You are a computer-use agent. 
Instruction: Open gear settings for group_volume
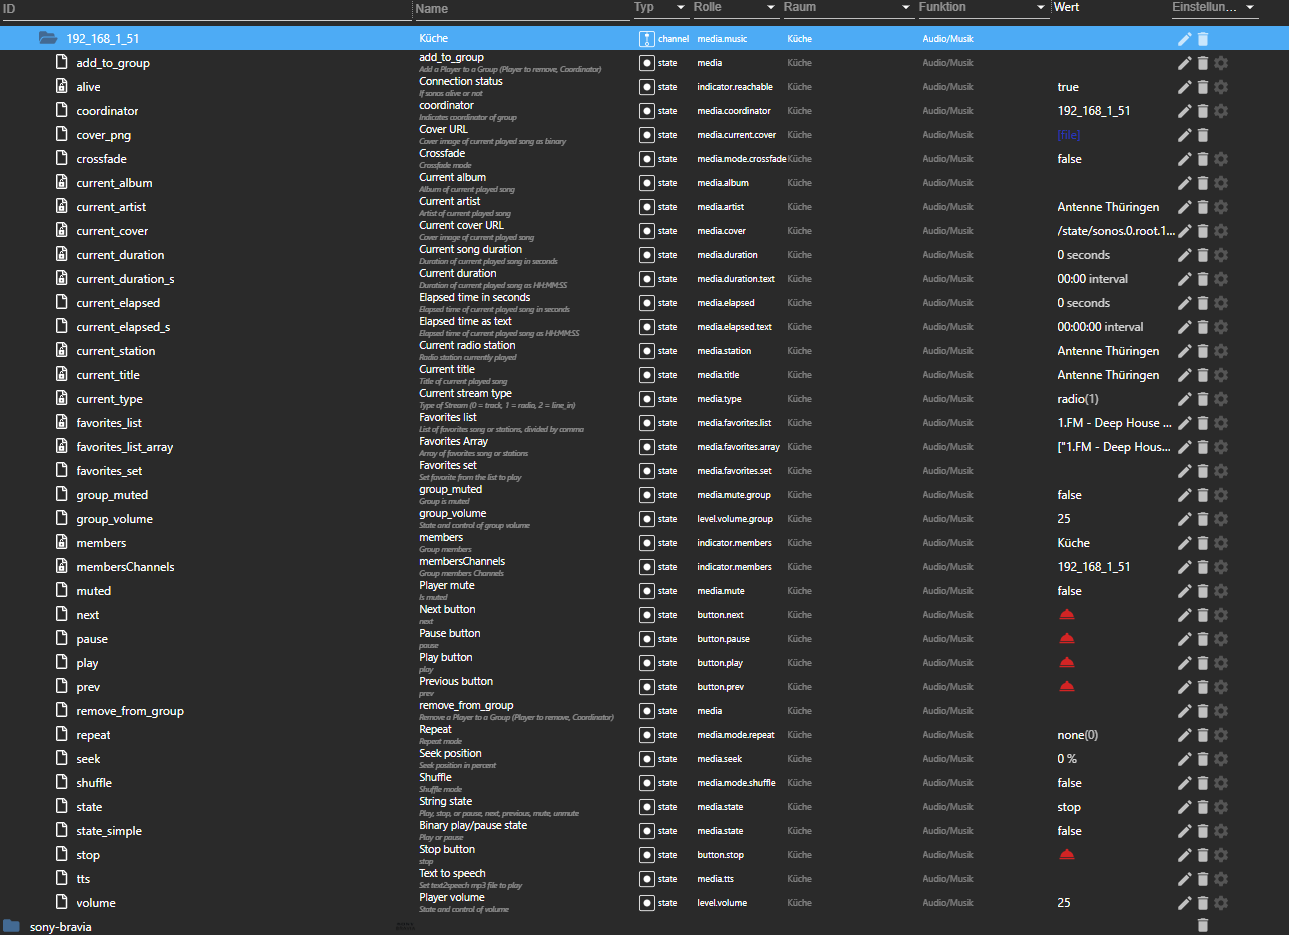tap(1221, 519)
